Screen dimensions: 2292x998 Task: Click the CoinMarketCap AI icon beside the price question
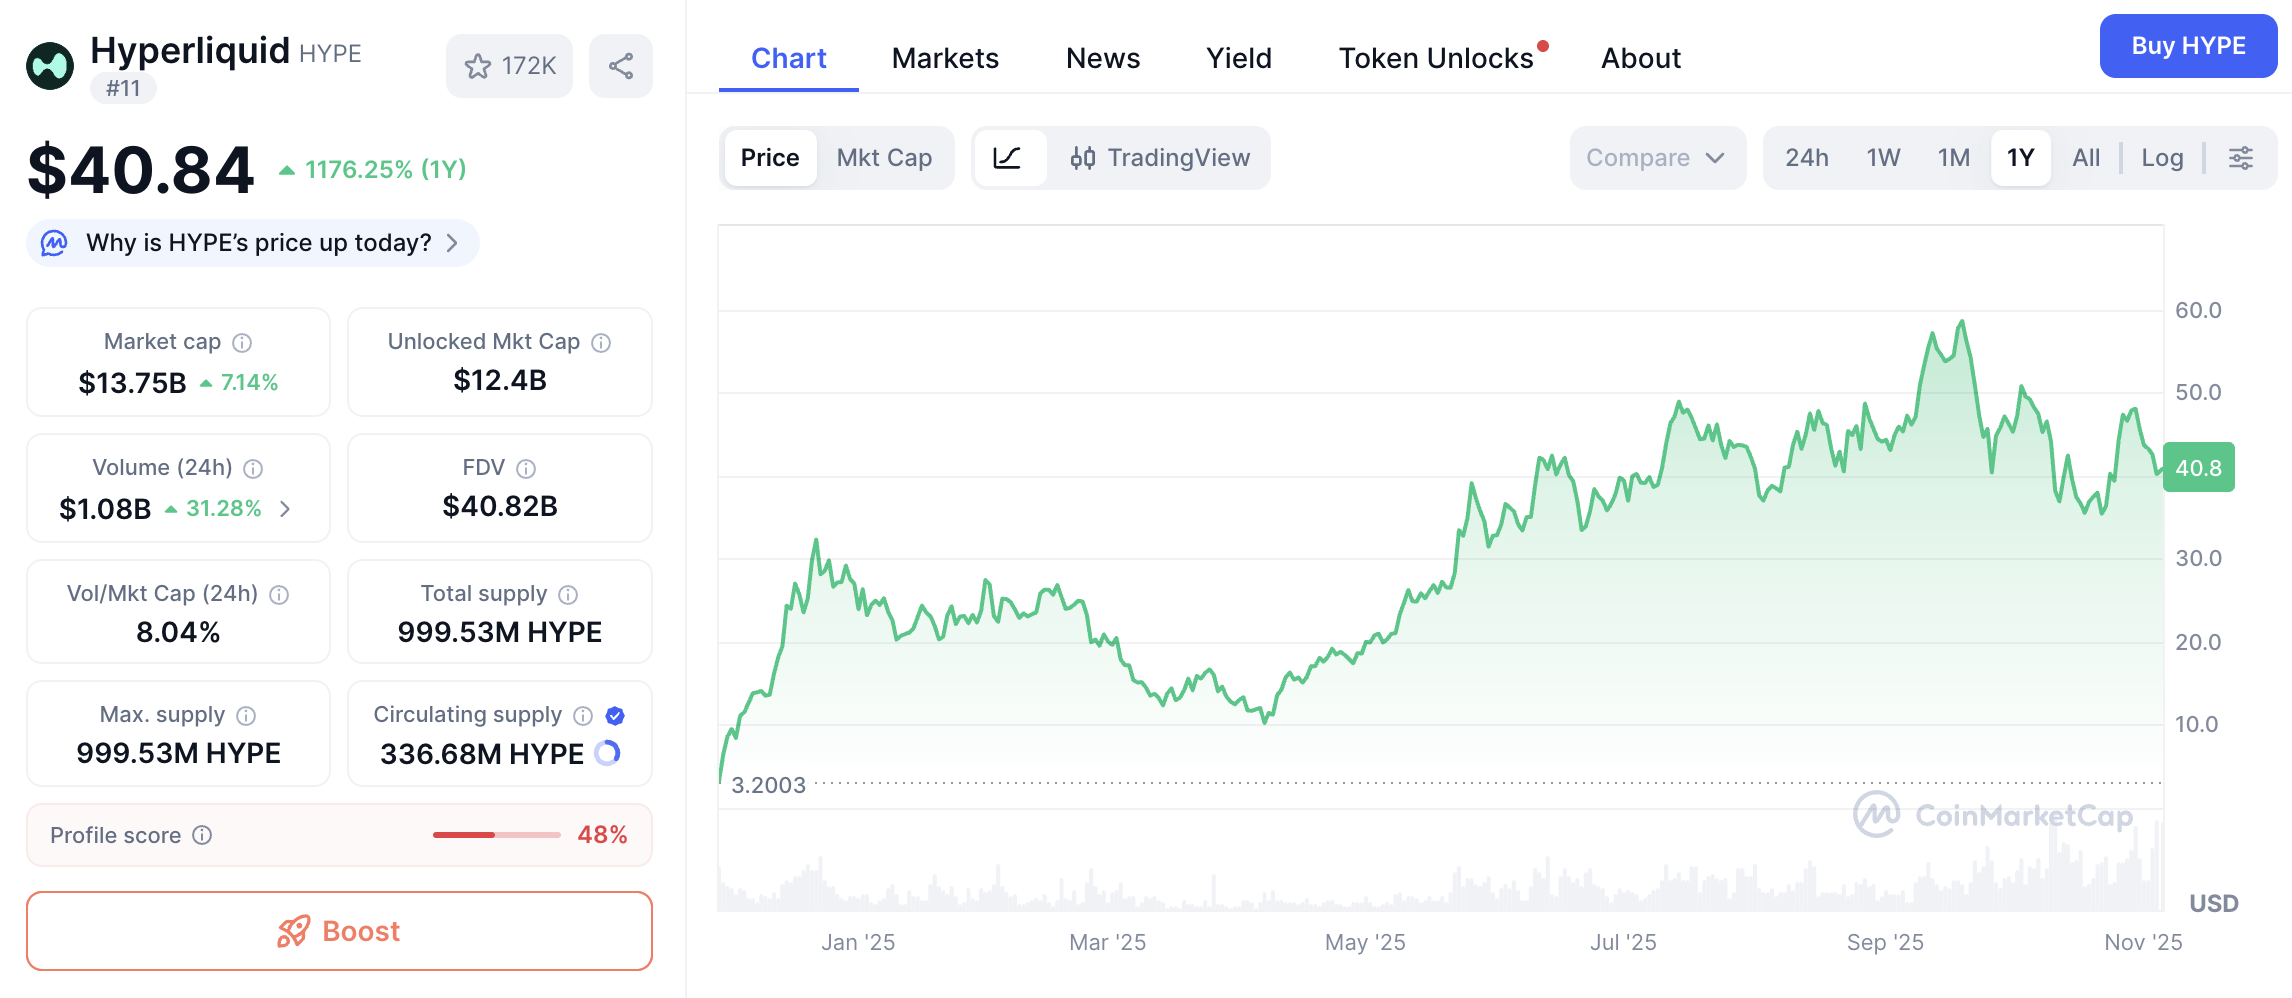tap(57, 242)
